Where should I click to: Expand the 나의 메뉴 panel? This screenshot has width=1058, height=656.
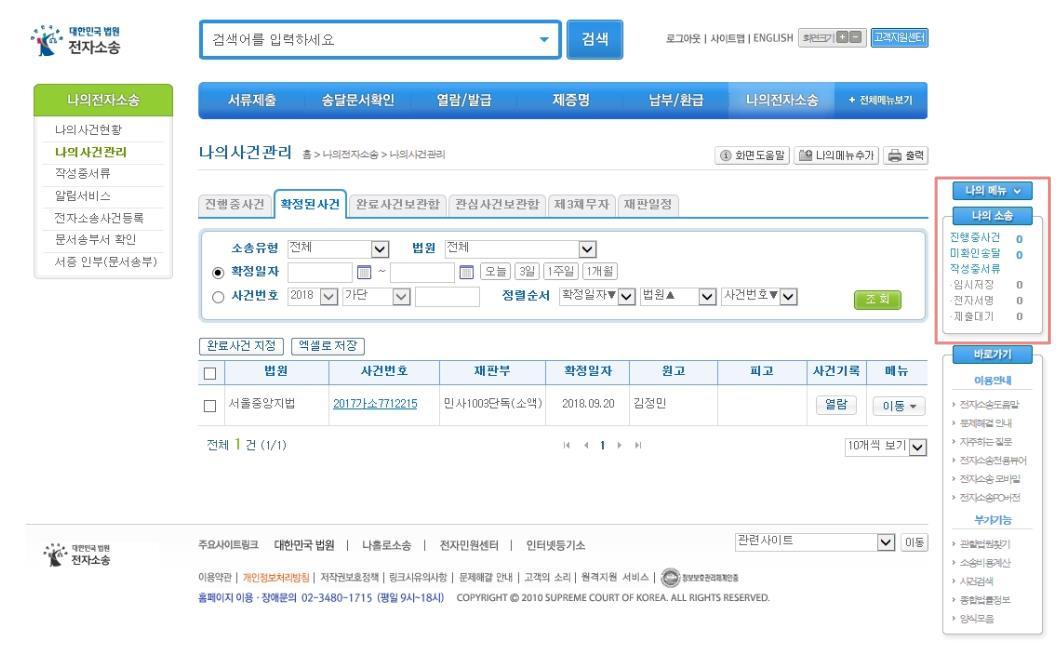coord(992,191)
